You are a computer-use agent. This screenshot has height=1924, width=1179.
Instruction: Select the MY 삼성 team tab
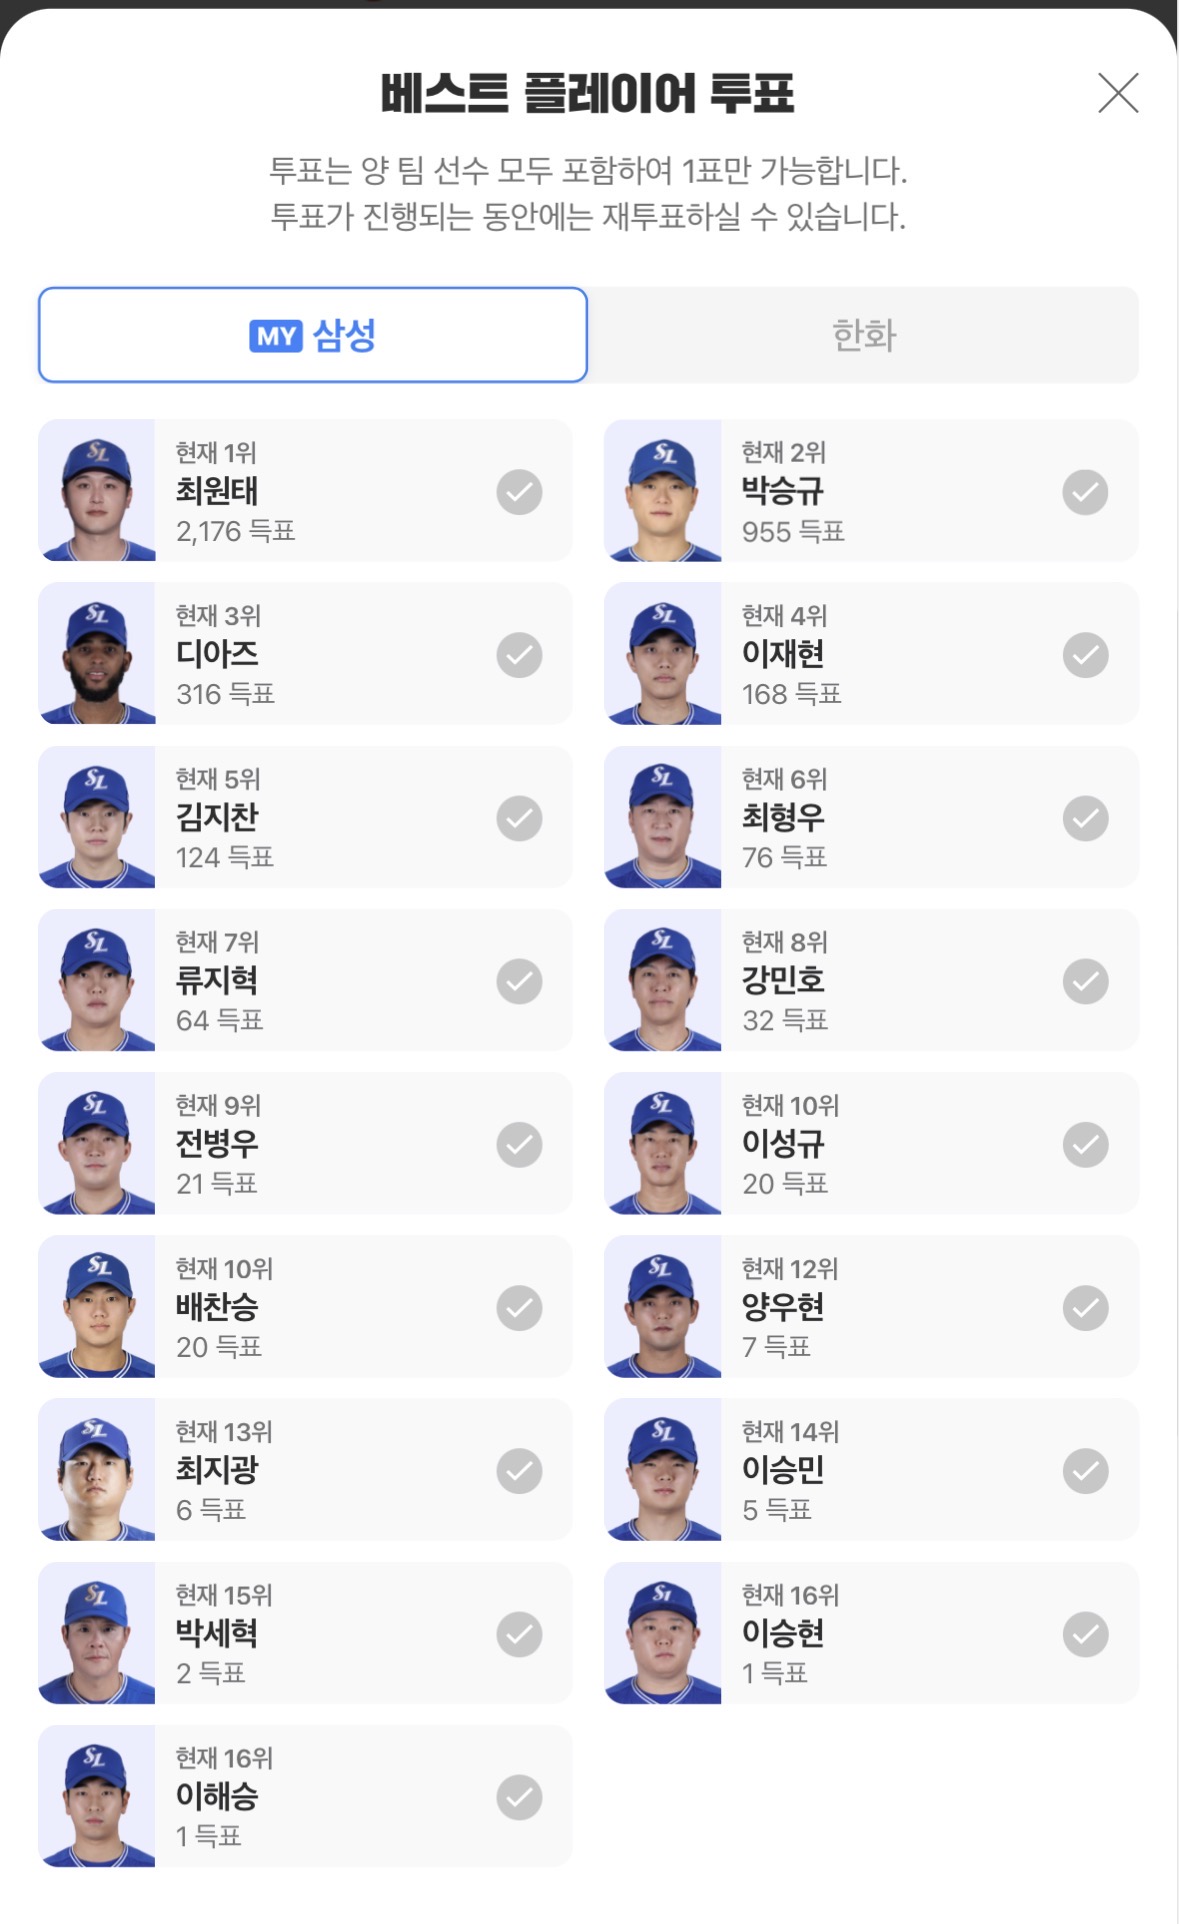[313, 335]
